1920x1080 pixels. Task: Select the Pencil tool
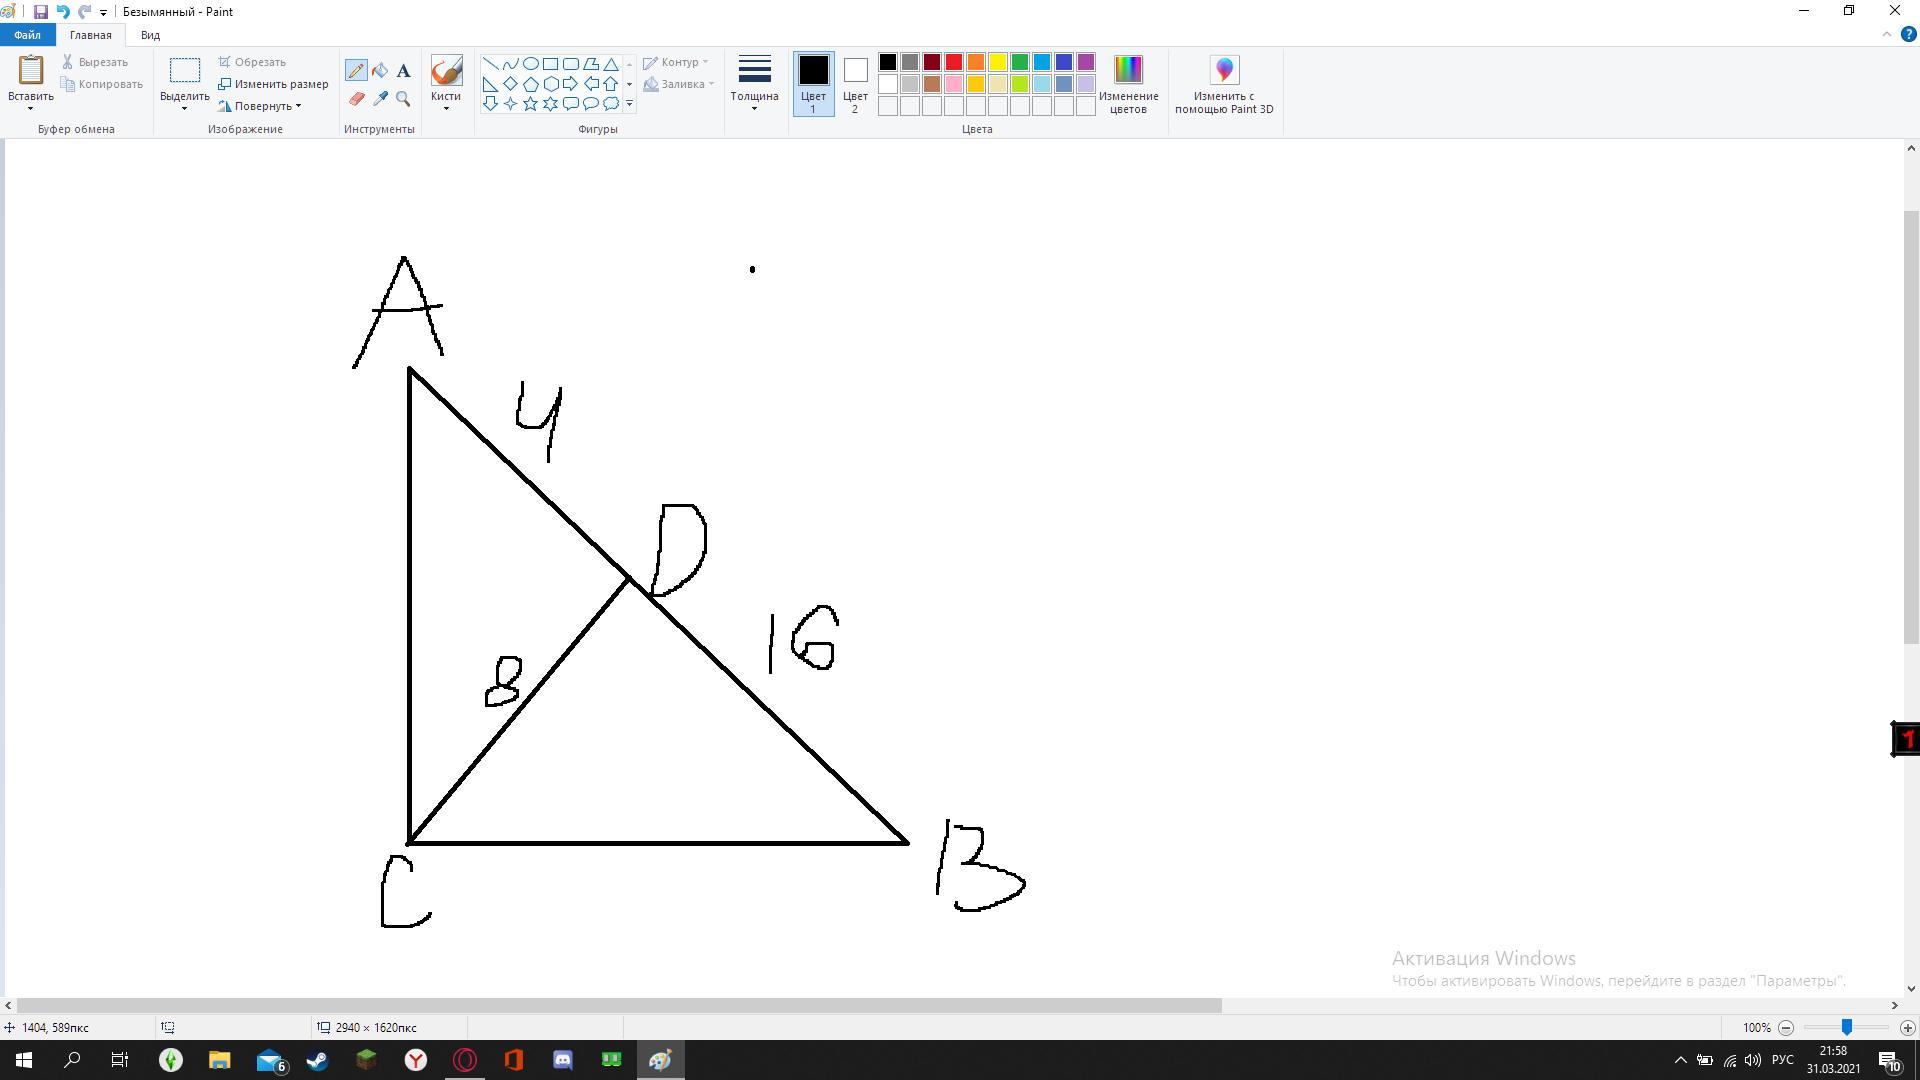[356, 70]
